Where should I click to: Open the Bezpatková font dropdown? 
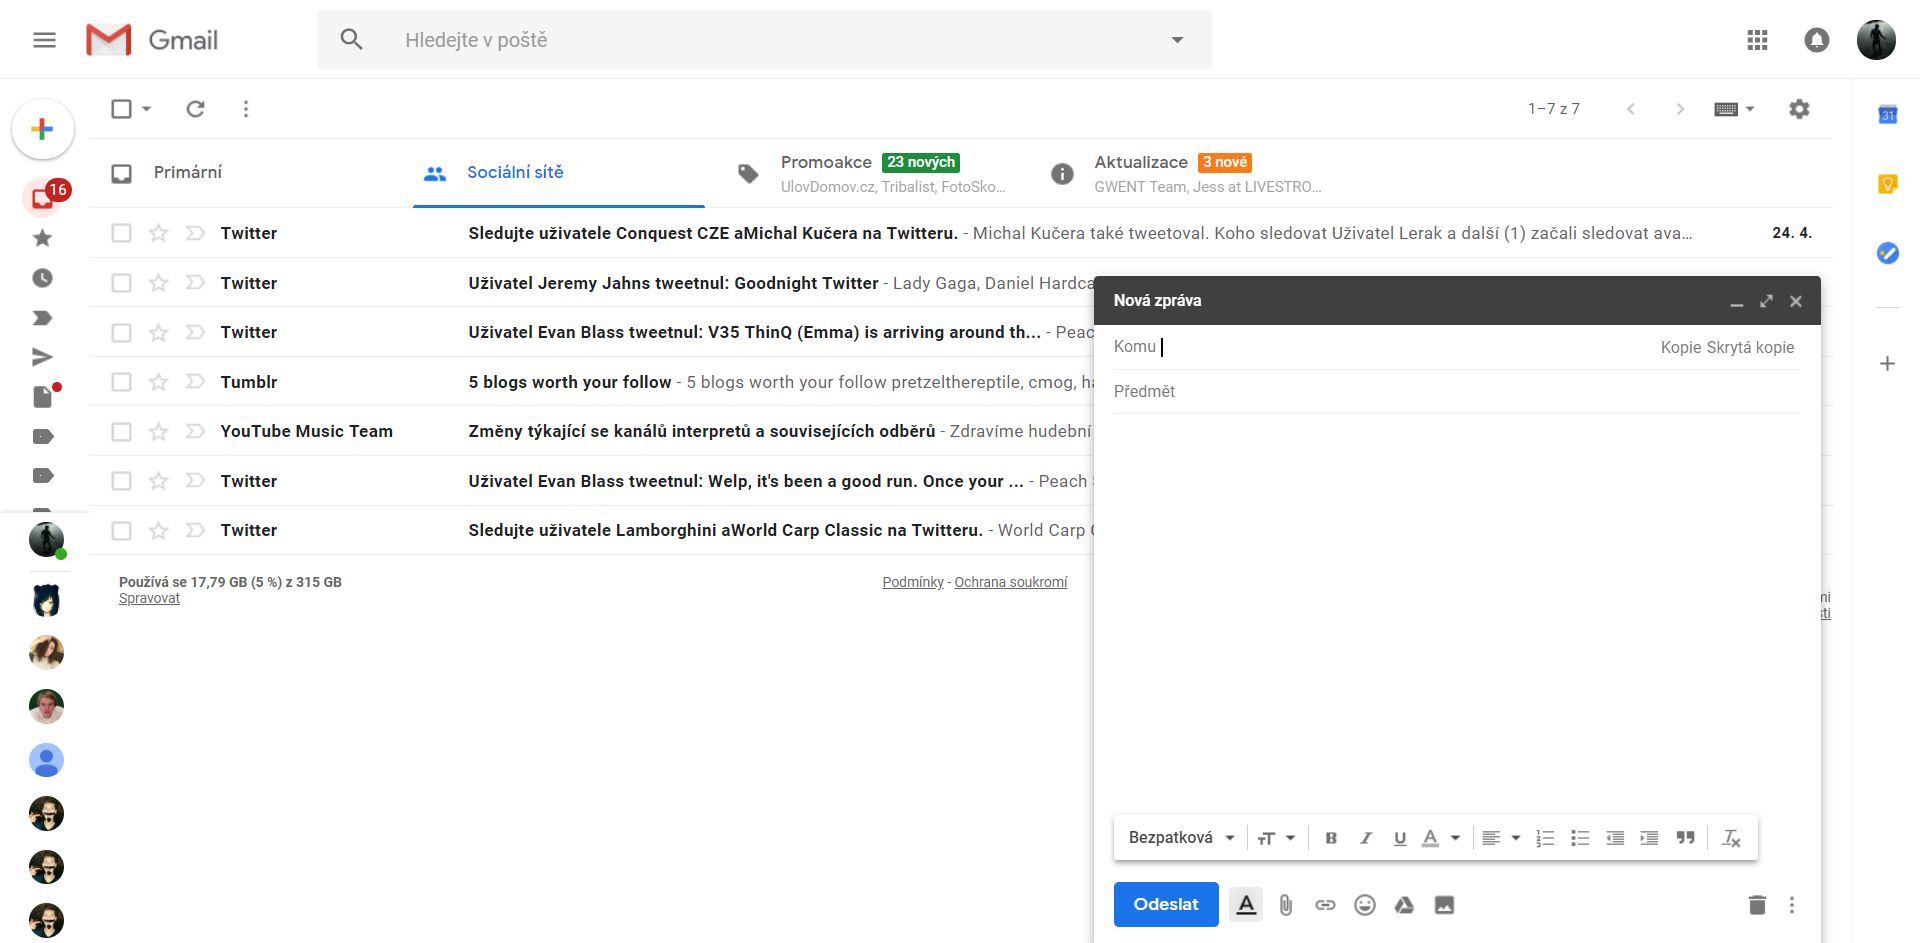point(1182,837)
